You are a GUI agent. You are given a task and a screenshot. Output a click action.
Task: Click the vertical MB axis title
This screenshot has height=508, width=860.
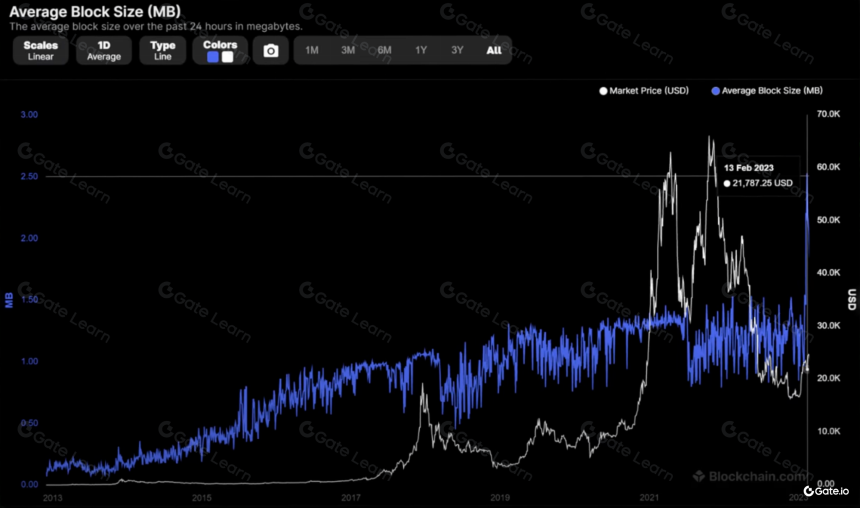(x=9, y=300)
